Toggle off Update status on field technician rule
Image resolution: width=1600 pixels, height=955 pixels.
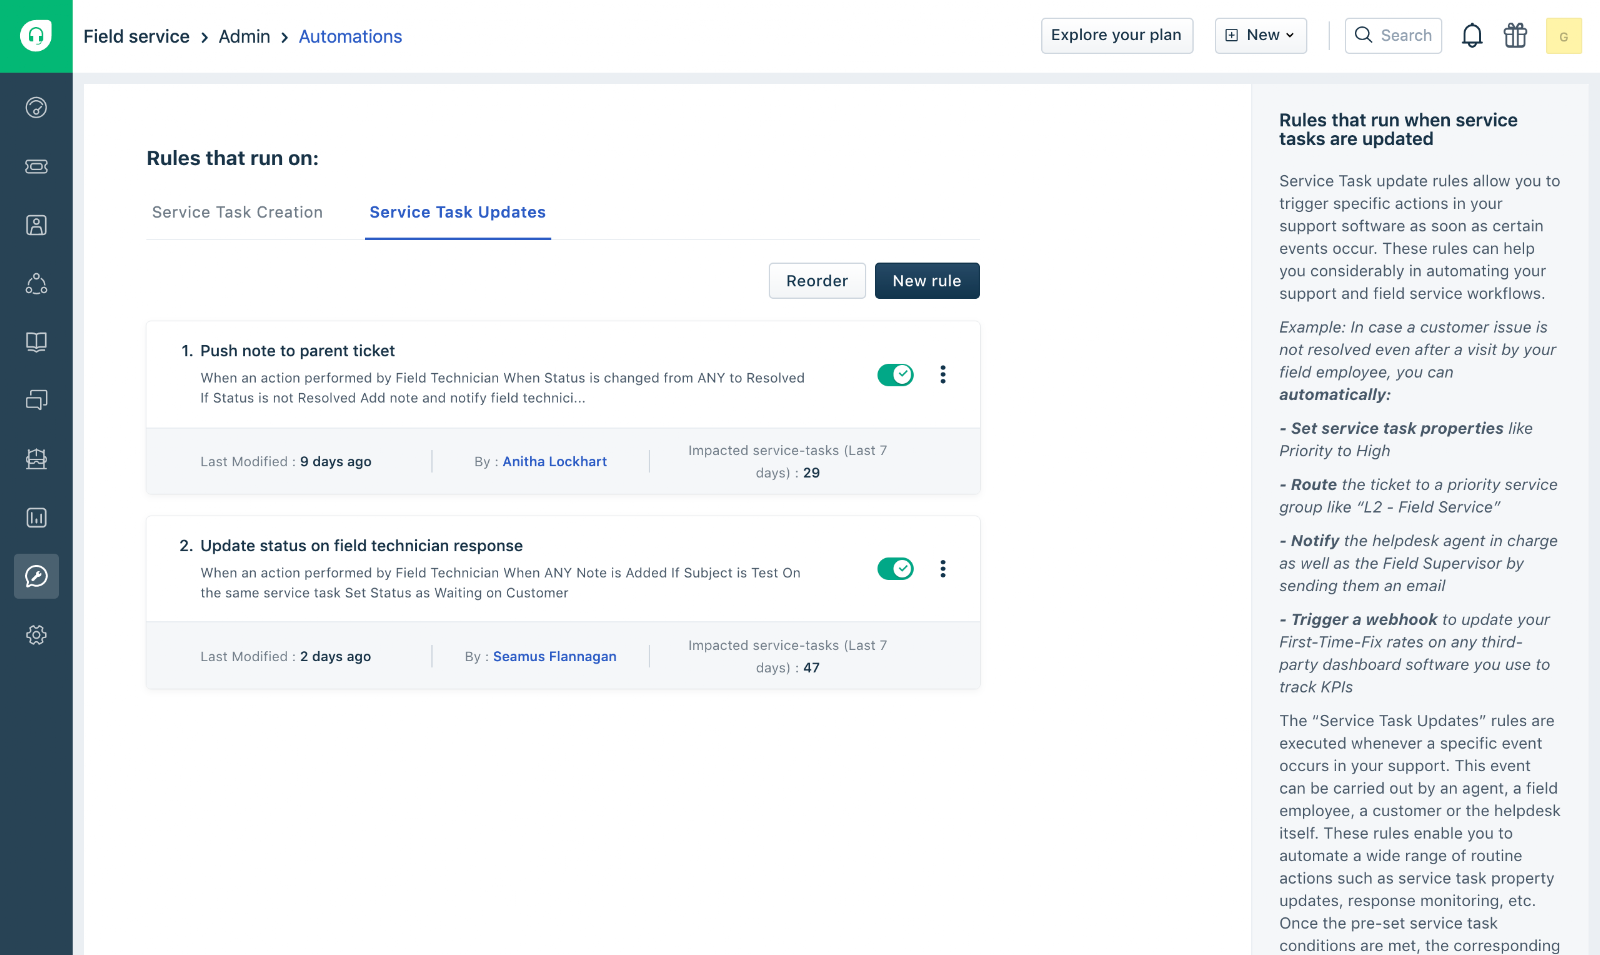895,569
